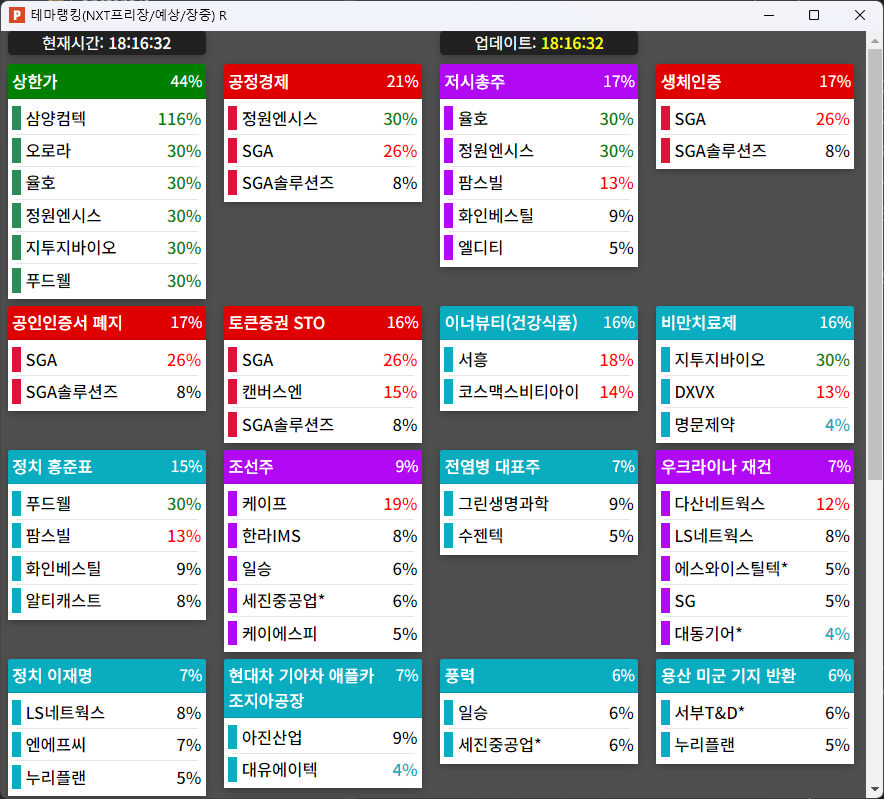Select 율호 in the 저시총주 card
Screen dimensions: 884x799
(x=539, y=119)
